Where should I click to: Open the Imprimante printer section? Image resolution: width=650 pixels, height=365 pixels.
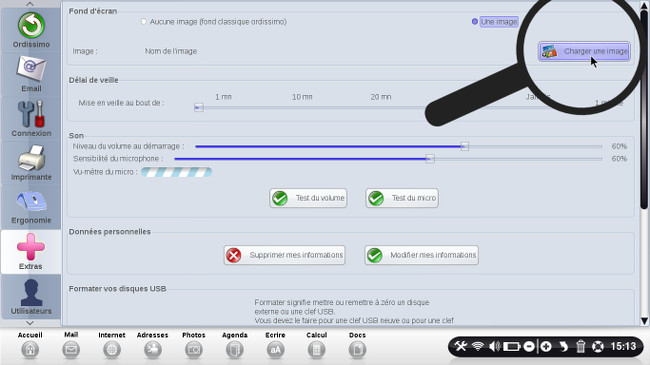31,163
